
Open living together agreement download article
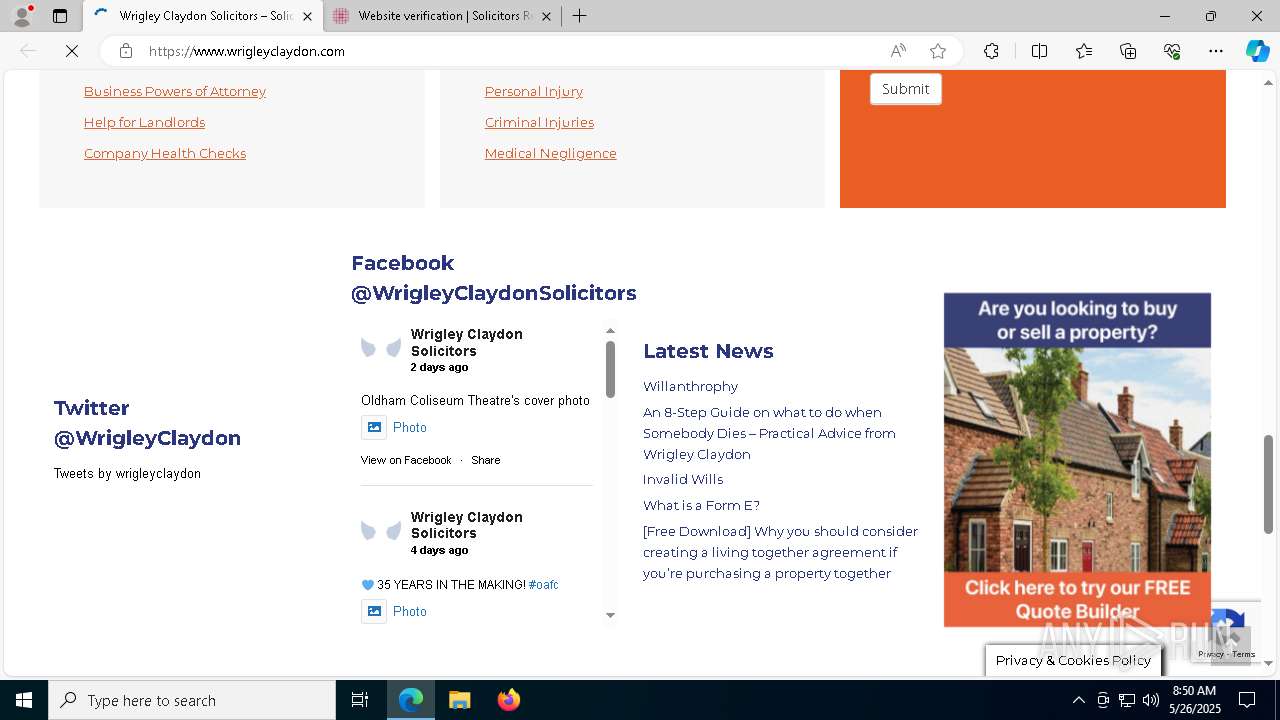tap(780, 552)
